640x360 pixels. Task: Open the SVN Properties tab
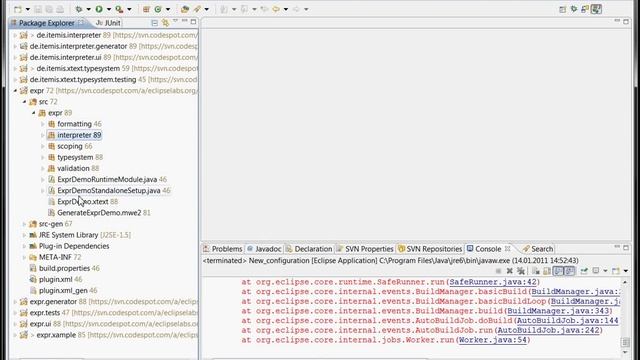[x=365, y=249]
